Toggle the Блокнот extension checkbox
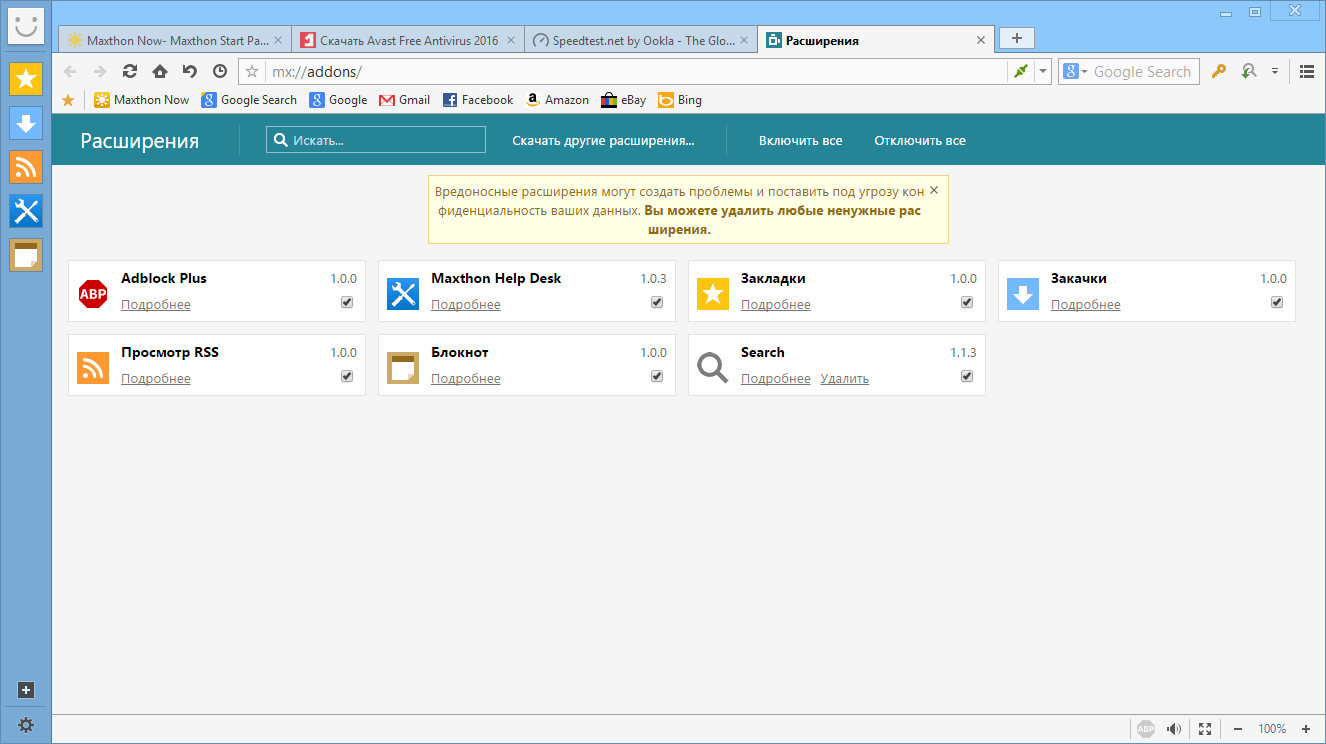The height and width of the screenshot is (744, 1326). click(x=657, y=376)
